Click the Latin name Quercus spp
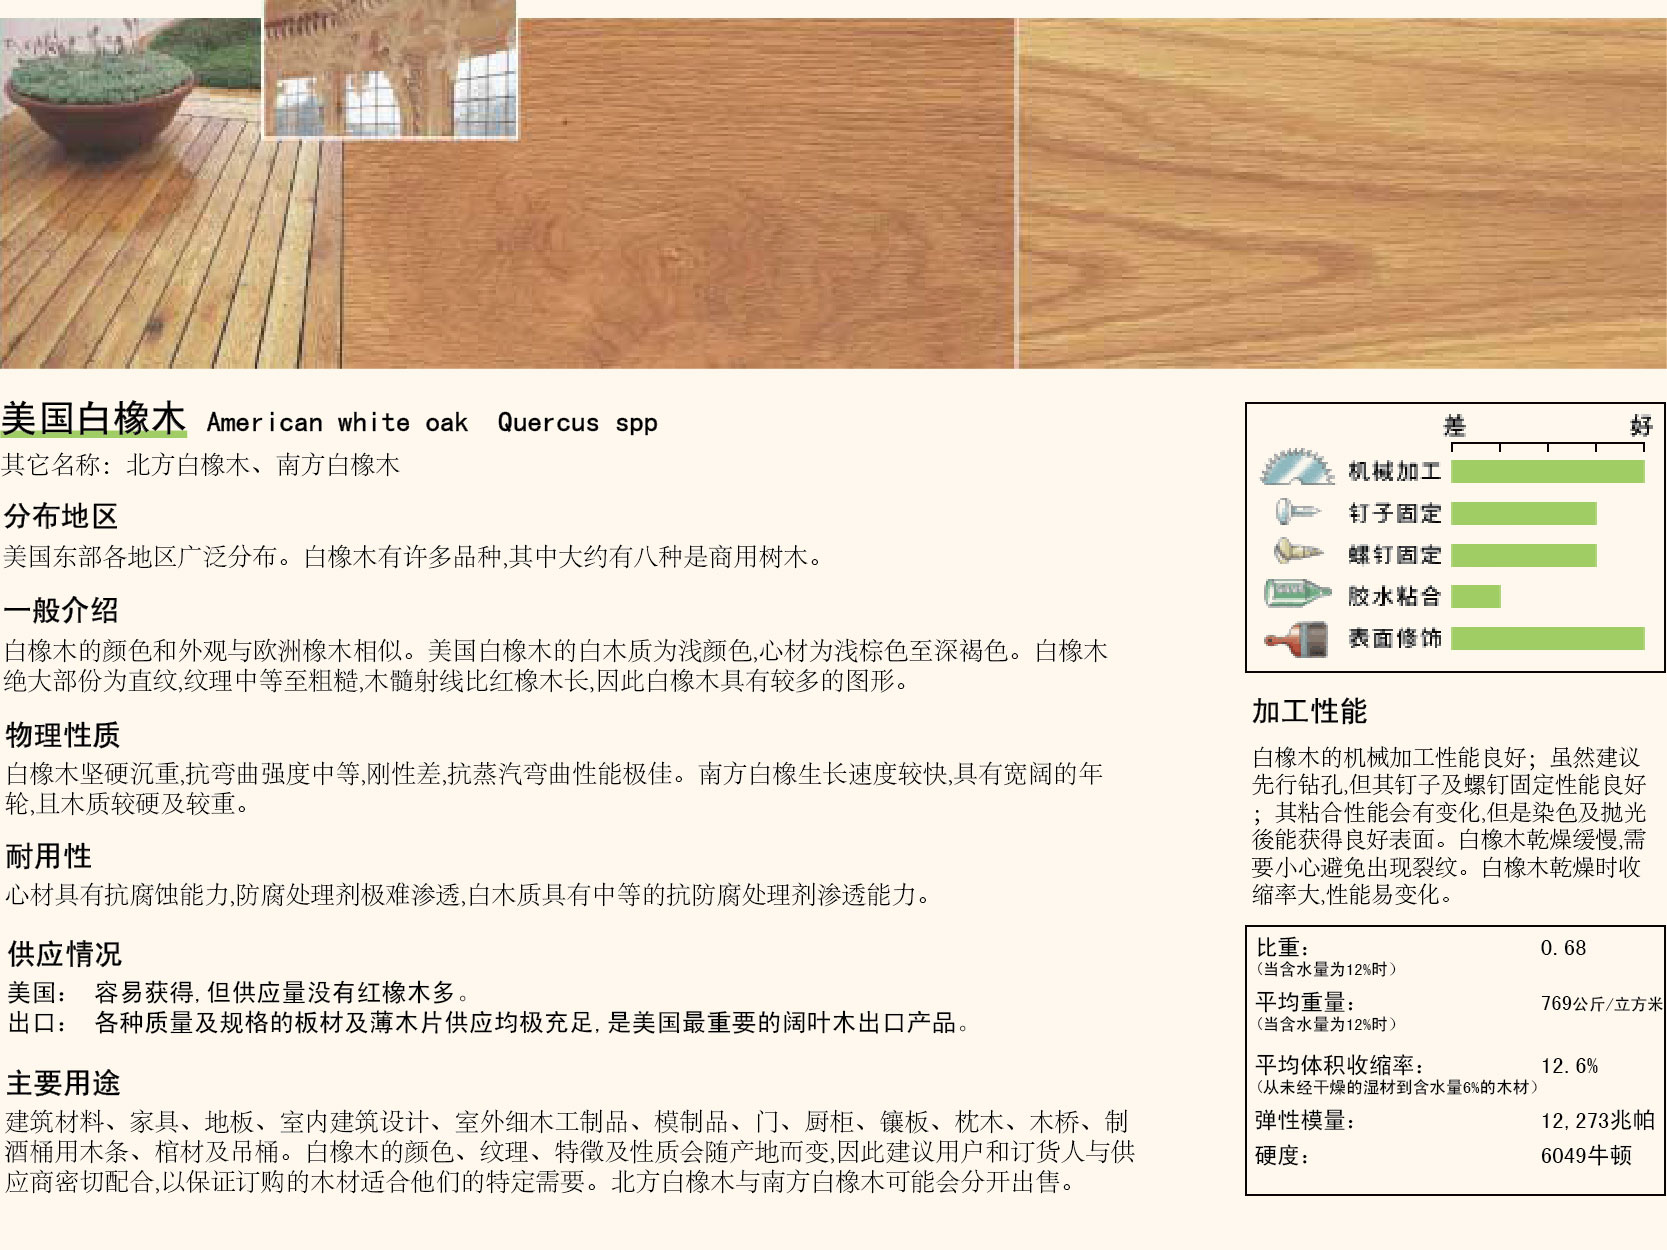This screenshot has height=1250, width=1667. [x=577, y=423]
